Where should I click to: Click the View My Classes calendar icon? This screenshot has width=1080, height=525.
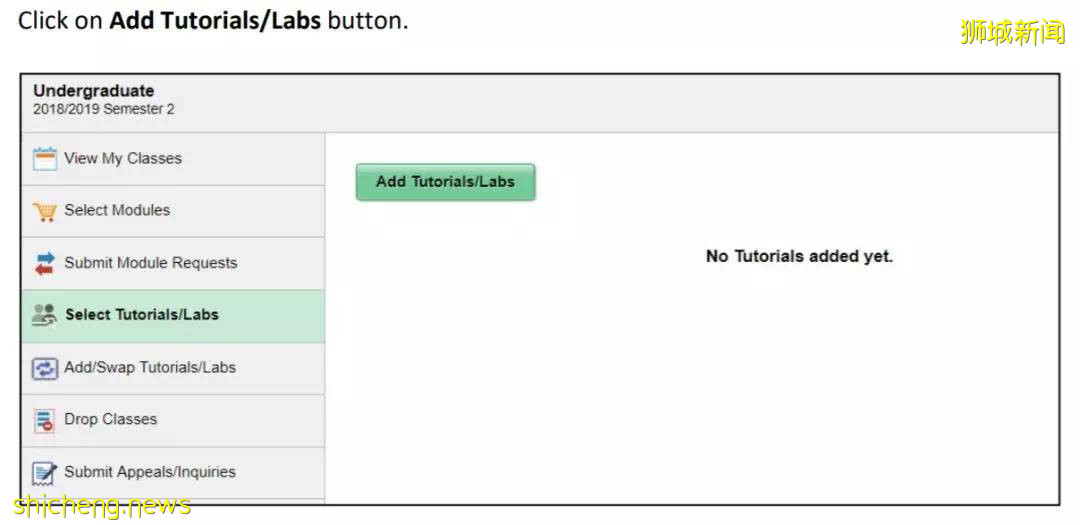[45, 159]
